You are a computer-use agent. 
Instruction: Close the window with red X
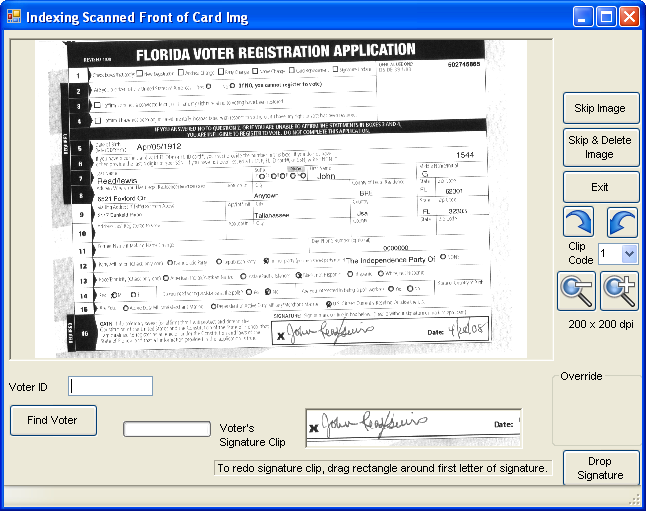pyautogui.click(x=629, y=17)
